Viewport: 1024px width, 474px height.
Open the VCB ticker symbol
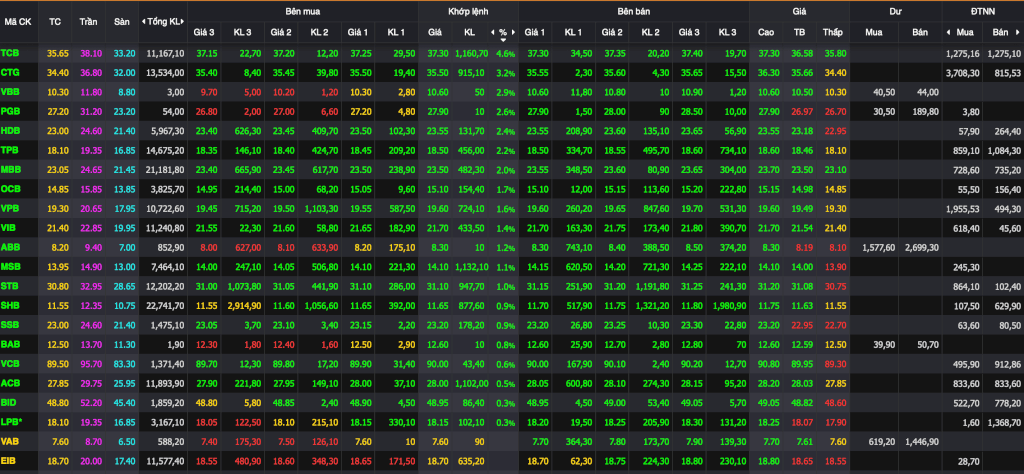(x=10, y=362)
